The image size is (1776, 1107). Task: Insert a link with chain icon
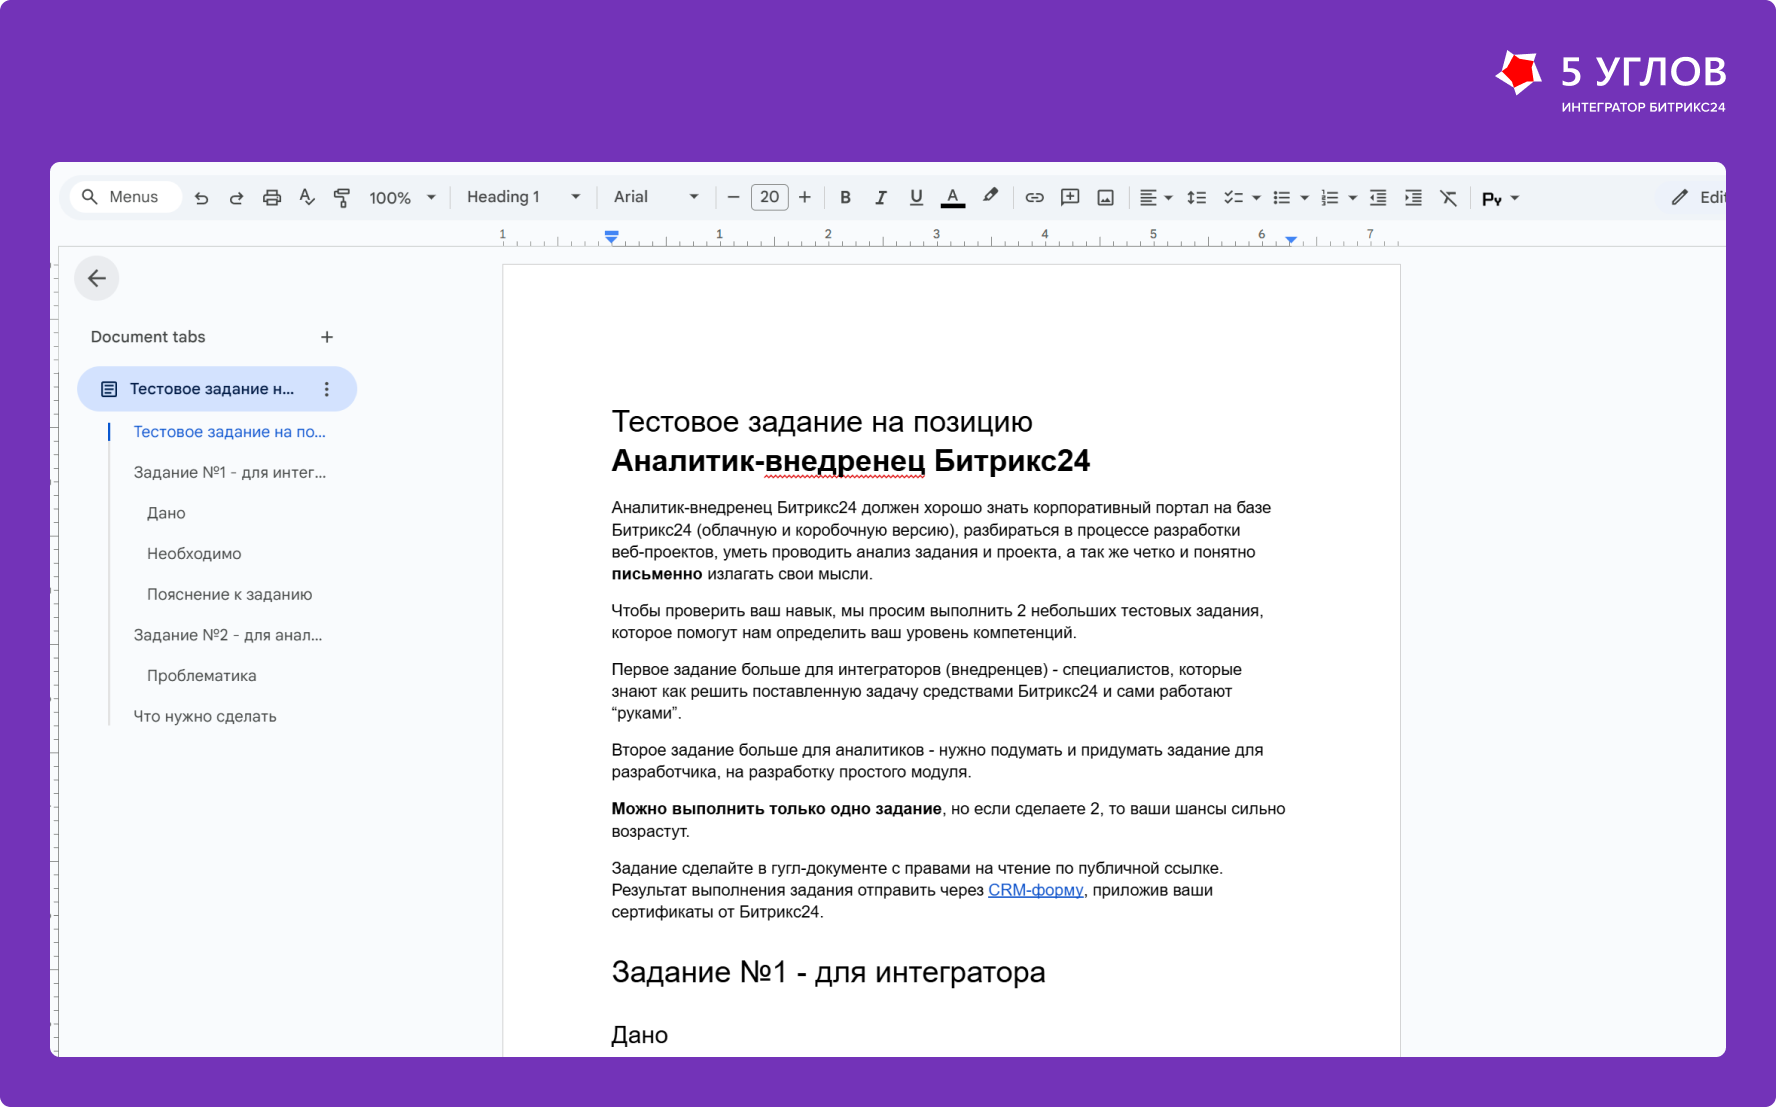click(x=1035, y=198)
